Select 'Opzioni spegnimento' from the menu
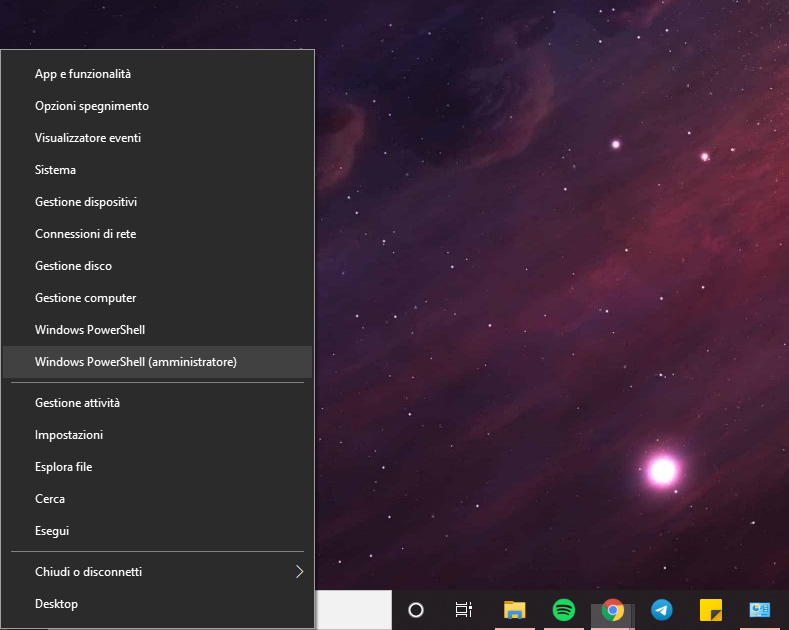 coord(92,106)
